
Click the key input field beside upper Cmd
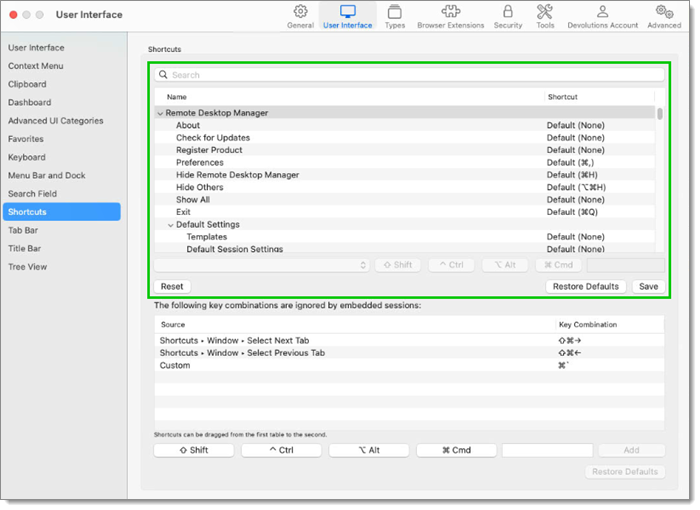[x=625, y=265]
